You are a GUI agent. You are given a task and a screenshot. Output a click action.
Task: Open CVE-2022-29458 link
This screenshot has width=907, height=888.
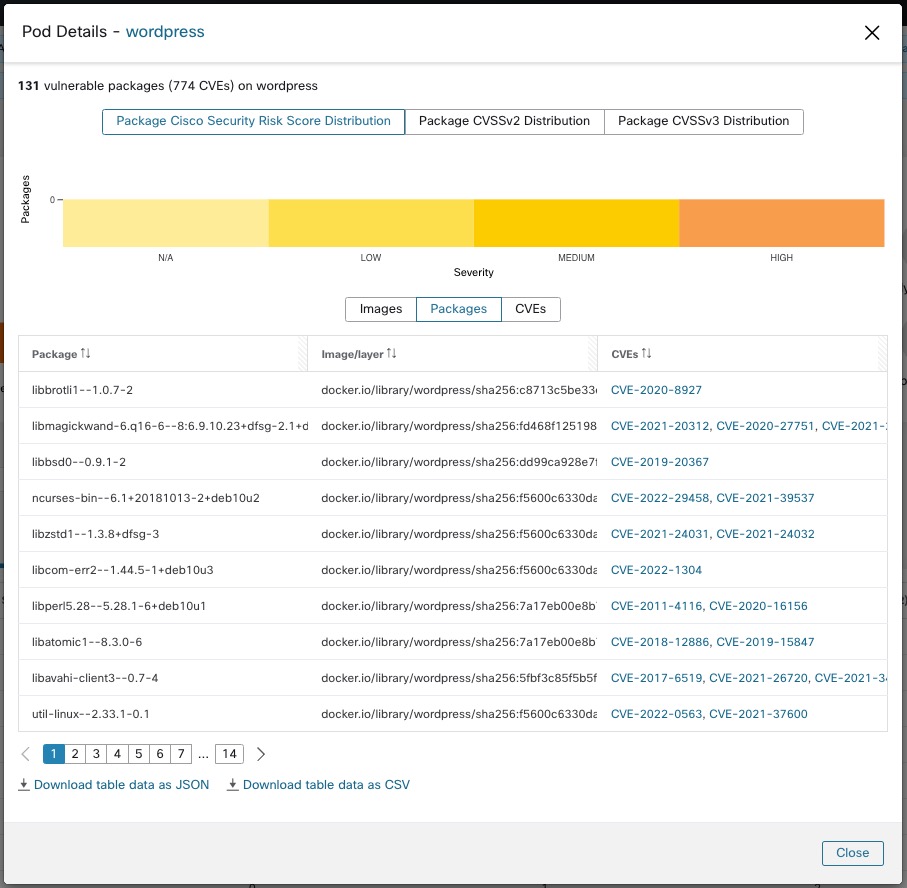(660, 498)
